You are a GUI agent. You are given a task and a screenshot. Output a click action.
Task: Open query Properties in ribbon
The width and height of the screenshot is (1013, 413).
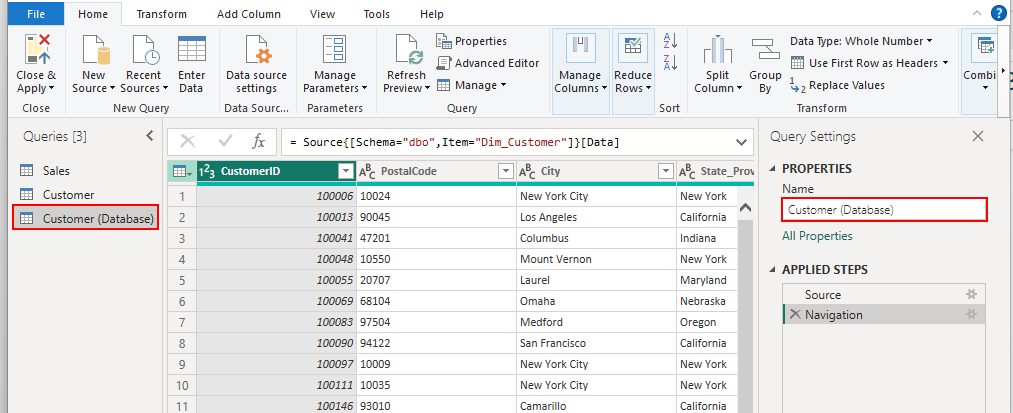point(472,41)
